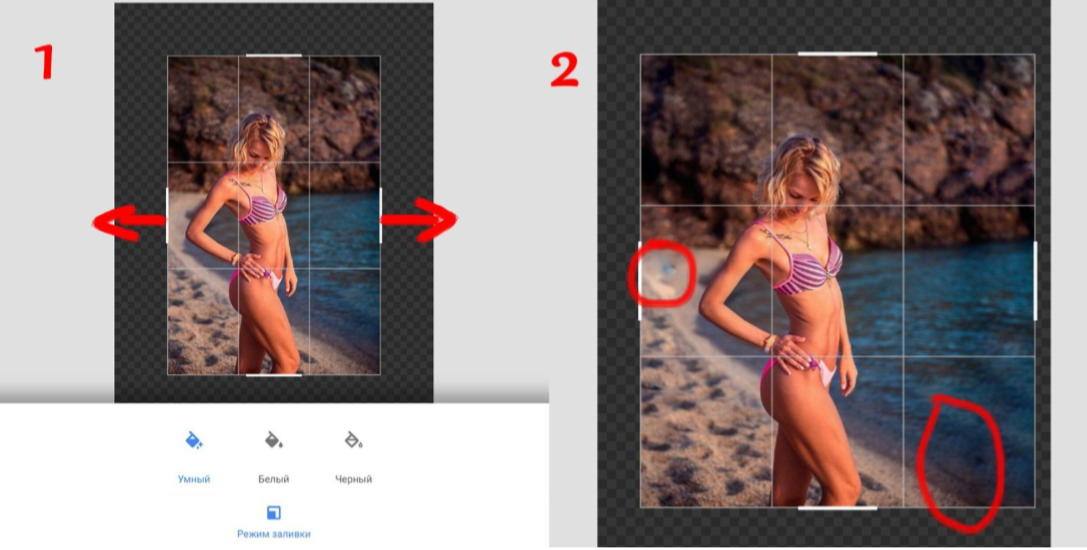Image resolution: width=1087 pixels, height=550 pixels.
Task: Select the Черный black fill icon
Action: [354, 440]
